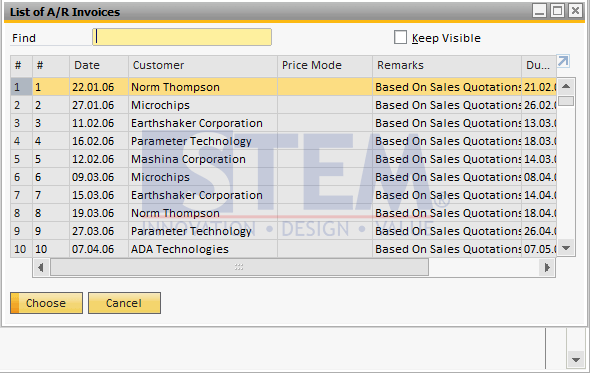Click the vertical scrollbar thumb in the list

click(x=566, y=101)
